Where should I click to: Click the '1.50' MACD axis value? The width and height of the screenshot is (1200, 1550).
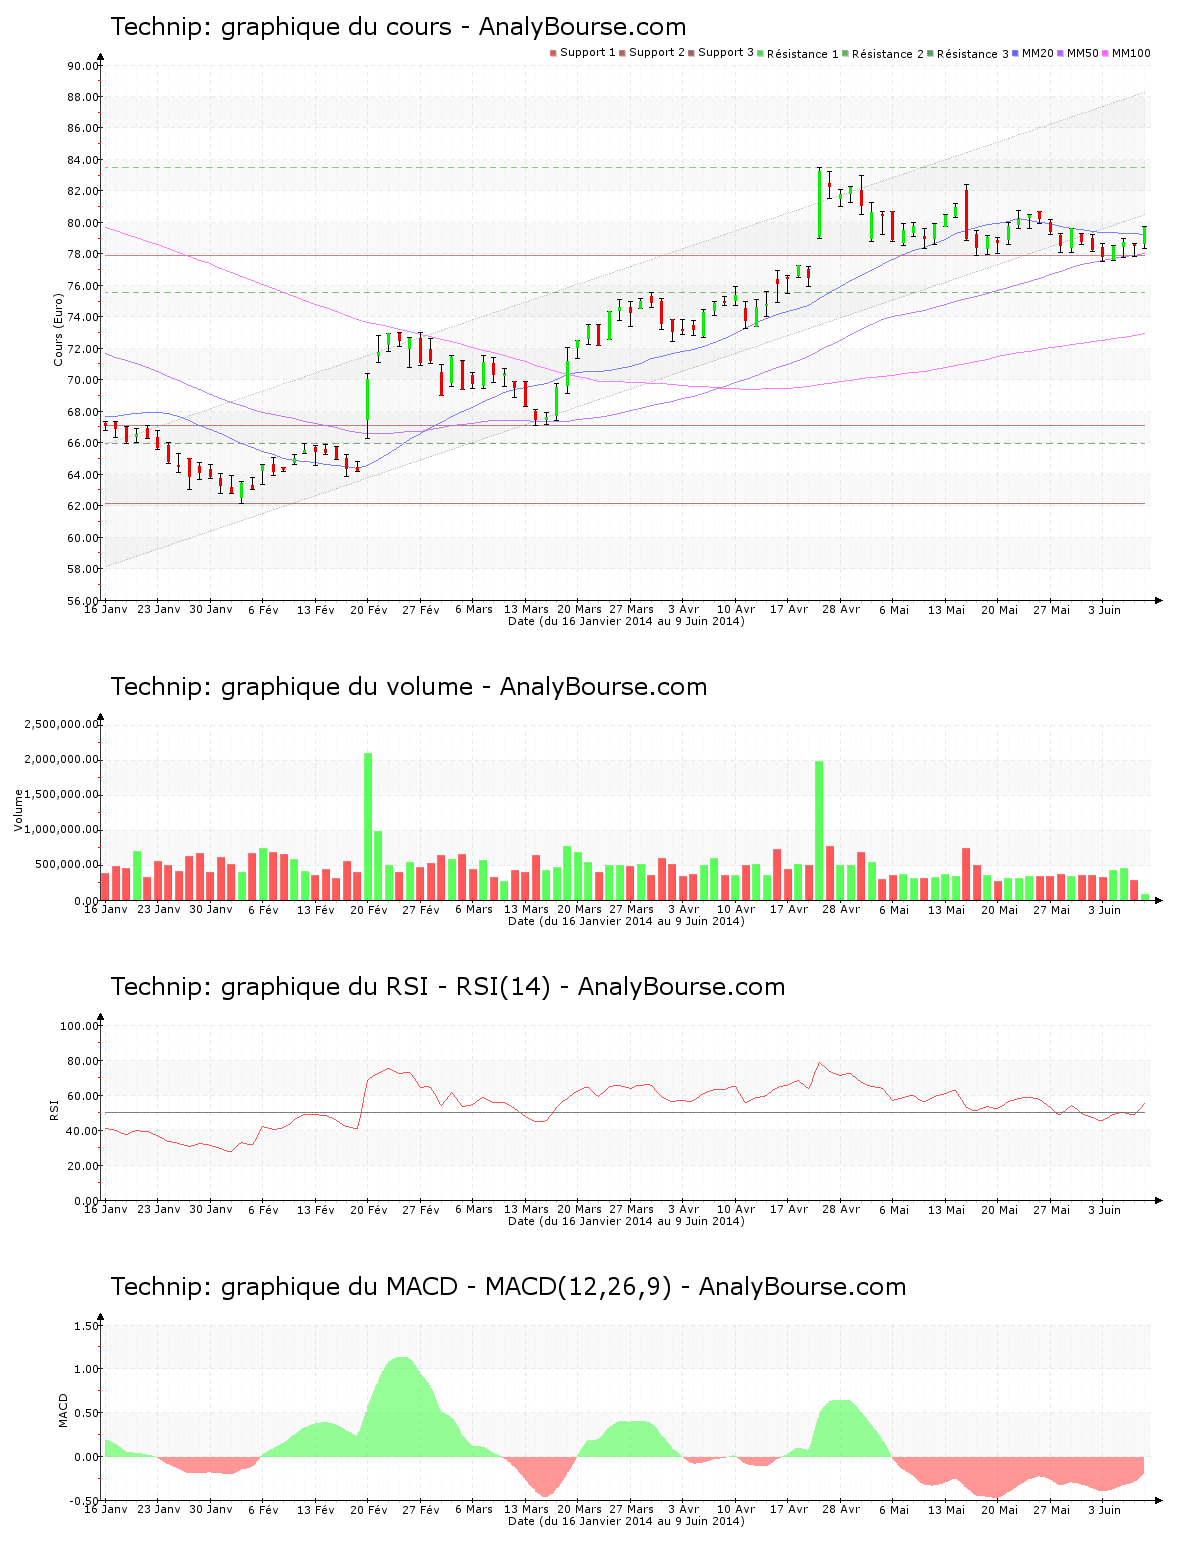[x=87, y=1326]
